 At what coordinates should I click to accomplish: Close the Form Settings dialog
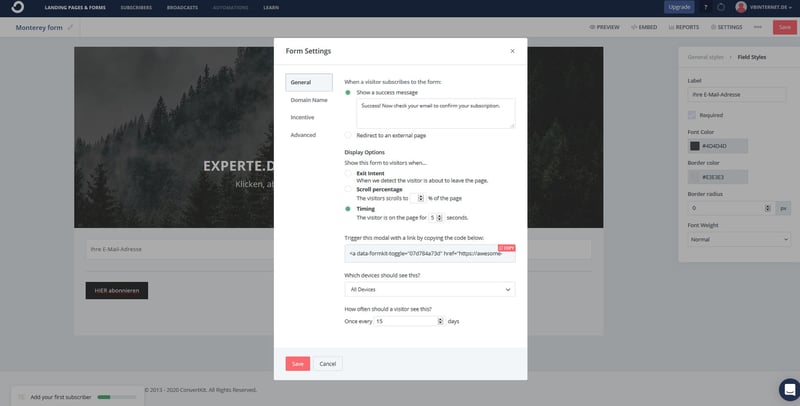point(512,51)
